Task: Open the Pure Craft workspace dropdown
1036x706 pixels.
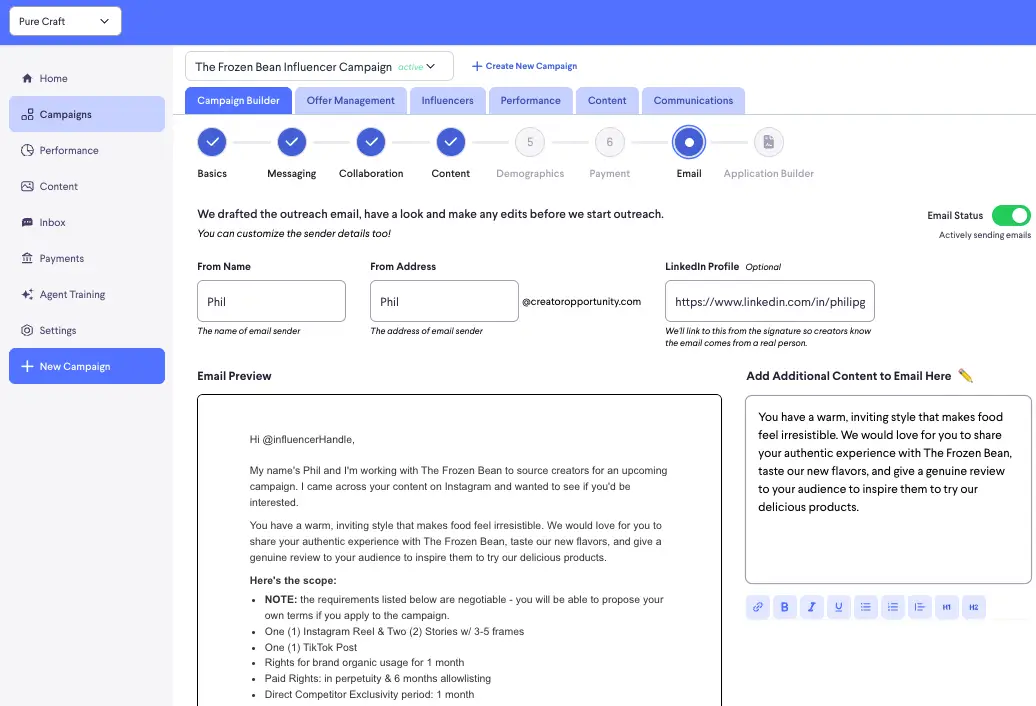Action: point(65,21)
